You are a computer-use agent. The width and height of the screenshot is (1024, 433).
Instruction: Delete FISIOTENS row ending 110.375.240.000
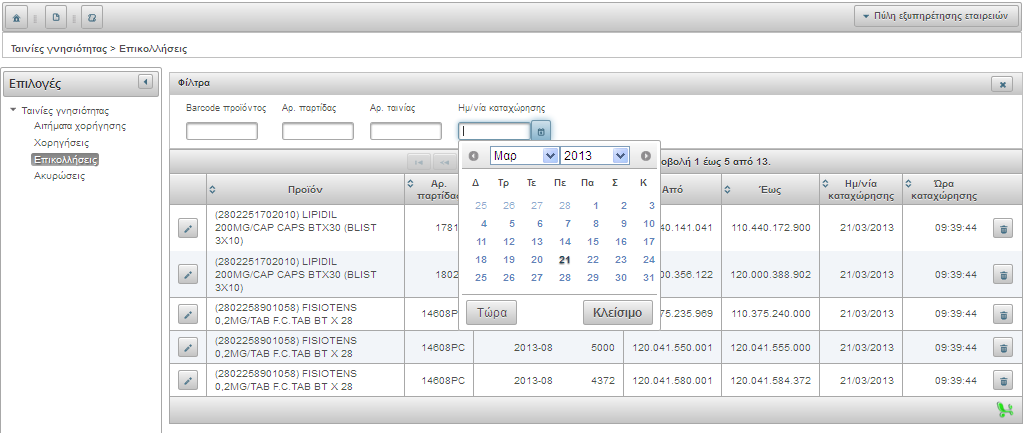point(1002,314)
